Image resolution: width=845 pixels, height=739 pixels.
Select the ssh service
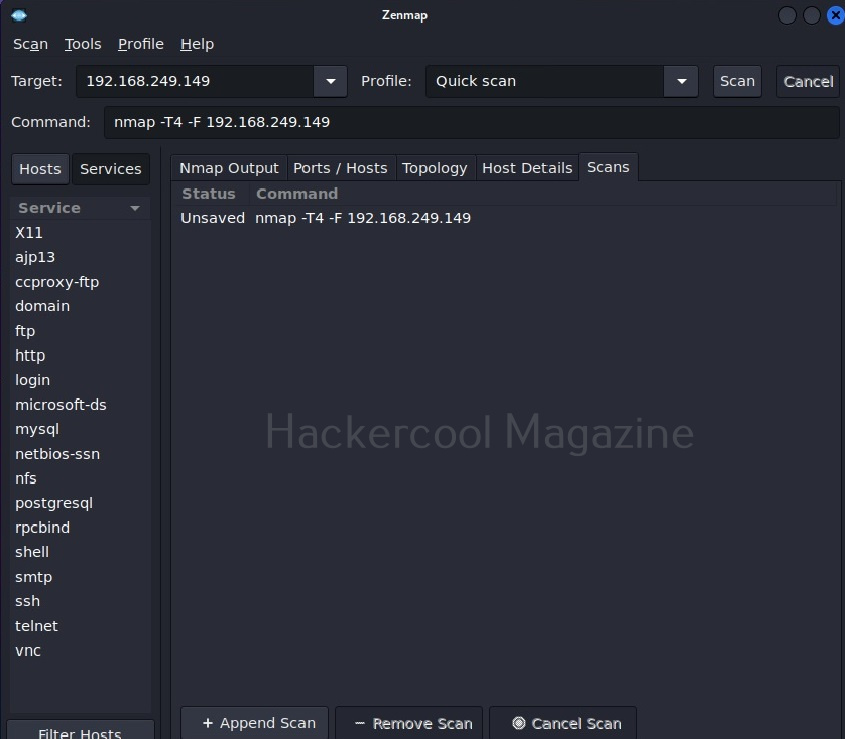pos(80,601)
